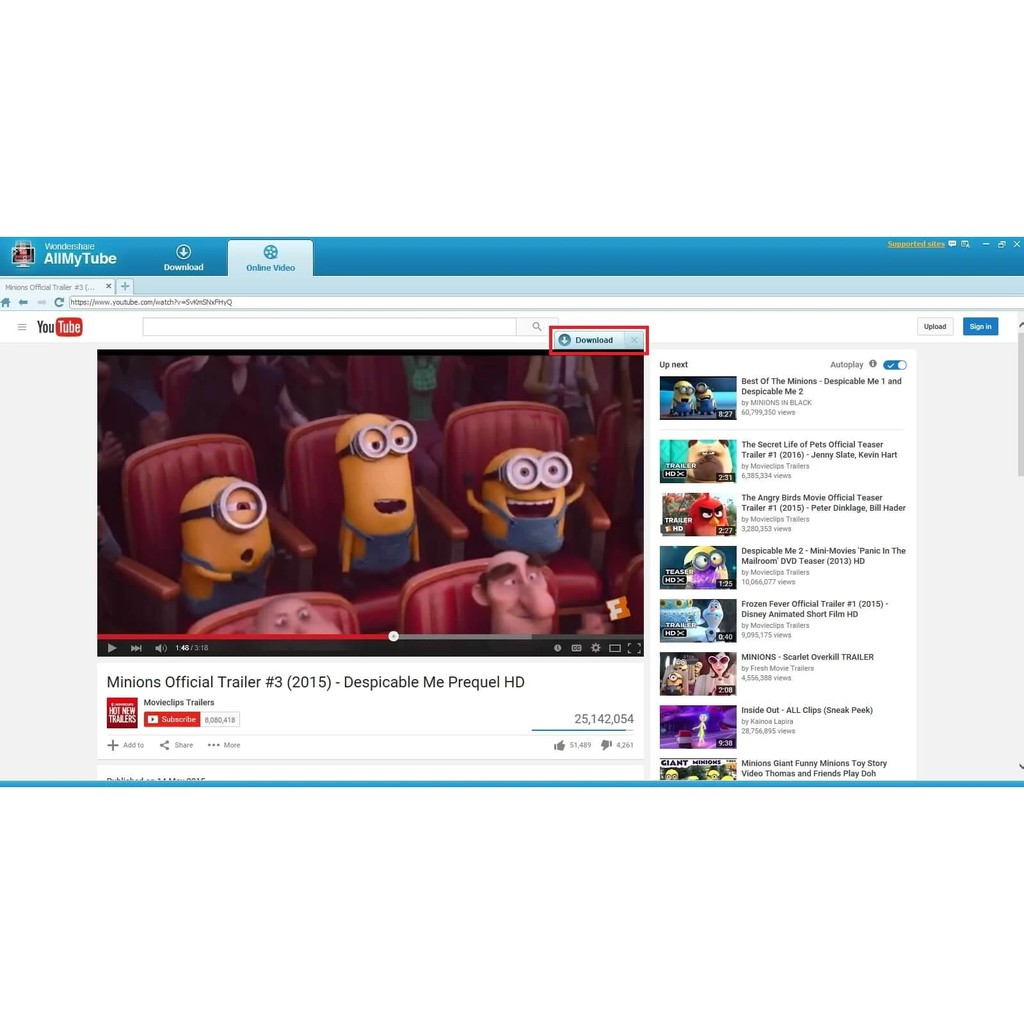Screen dimensions: 1024x1024
Task: Seek using the video progress bar handle
Action: coord(393,636)
